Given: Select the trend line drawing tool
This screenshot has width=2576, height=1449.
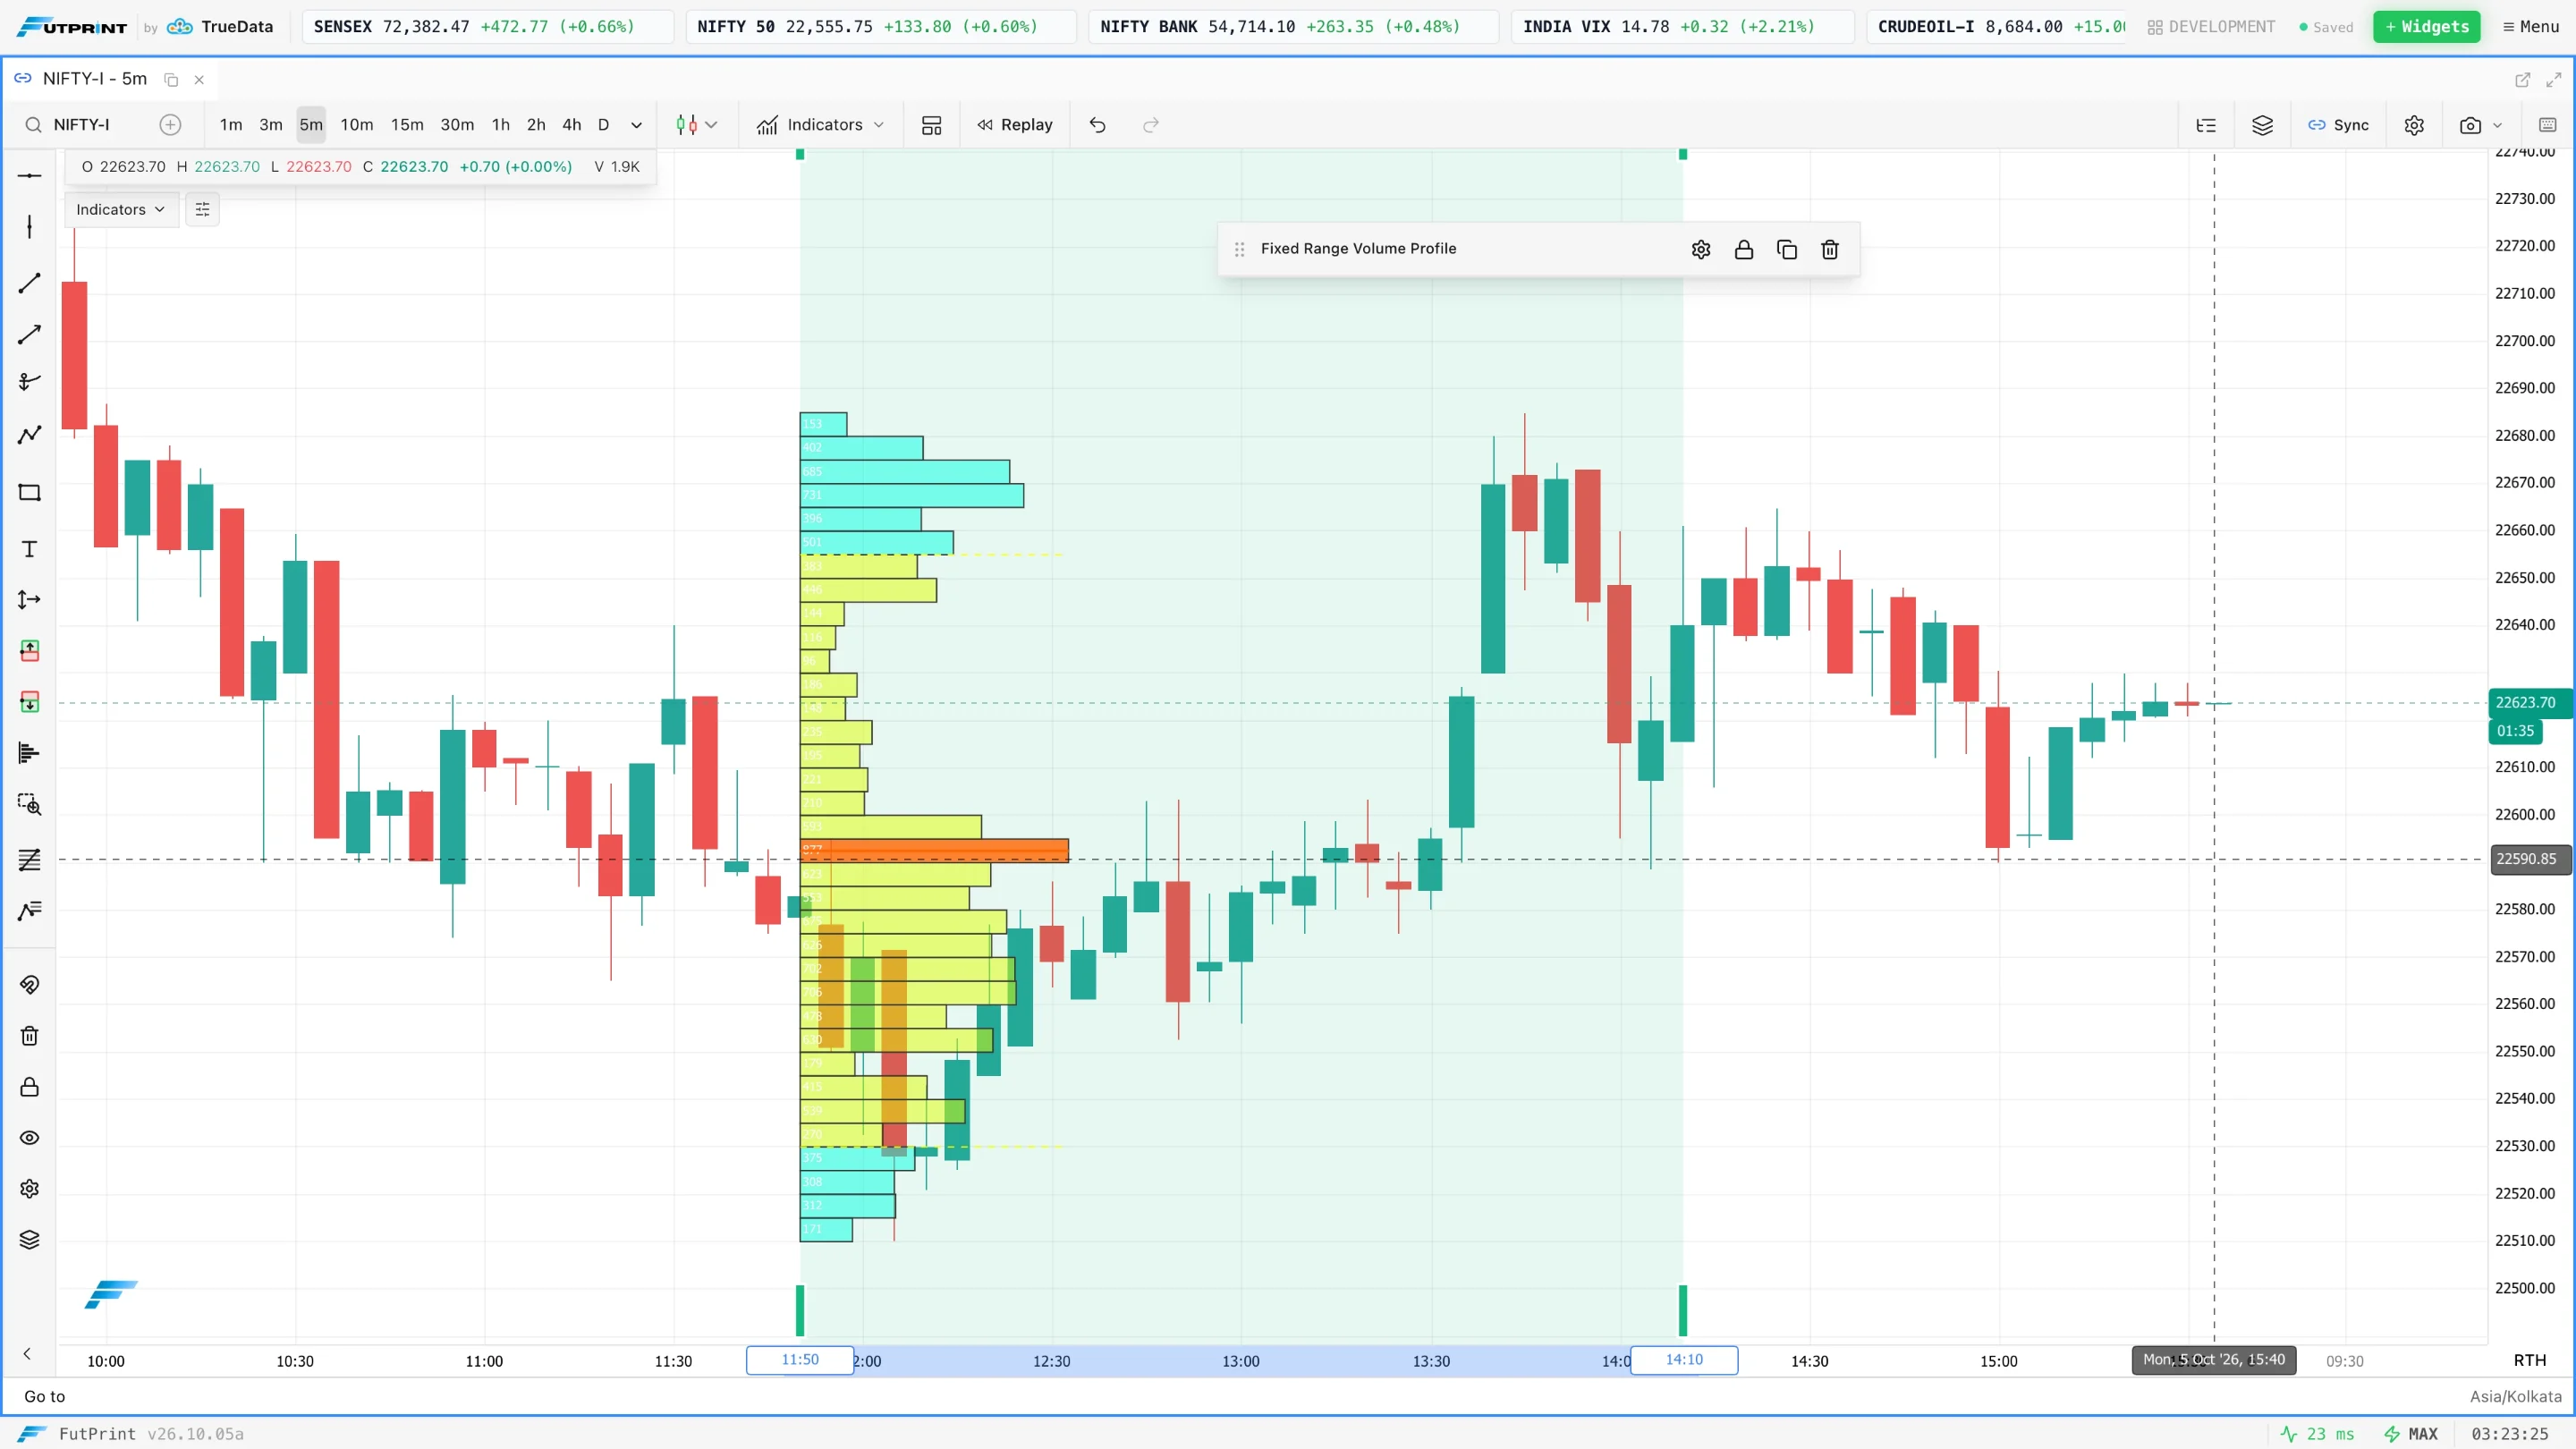Looking at the screenshot, I should click(29, 283).
